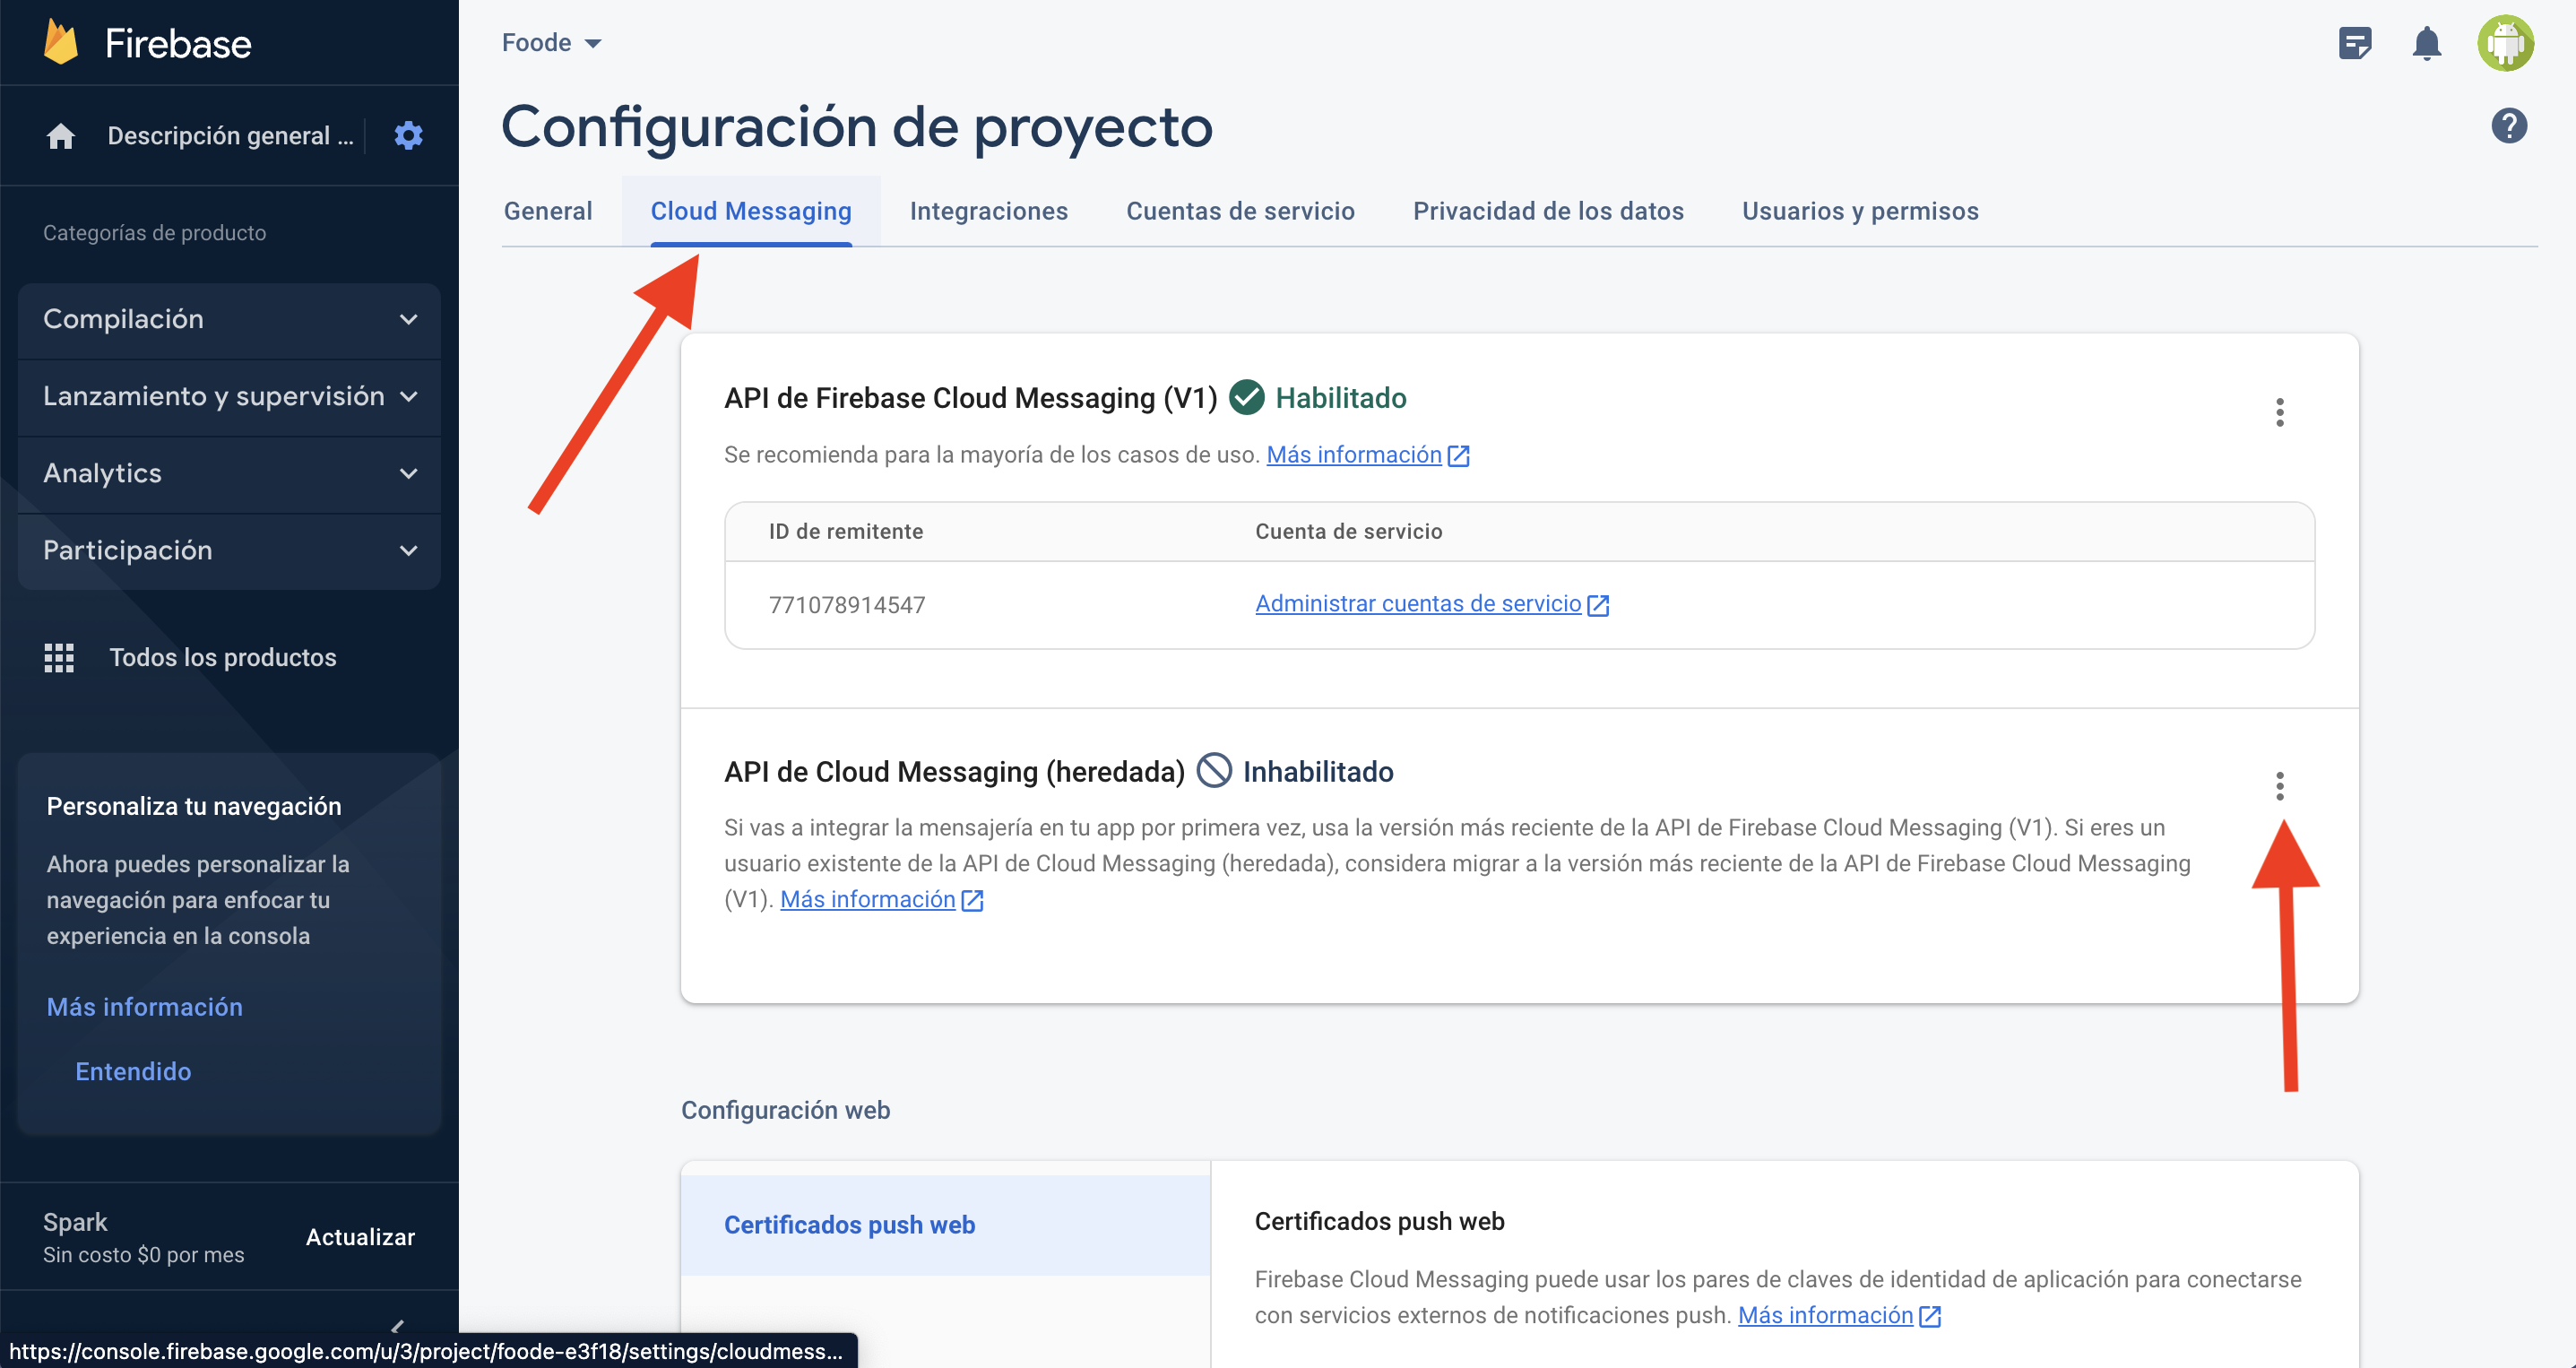Open Todos los productos
Viewport: 2576px width, 1368px height.
(222, 657)
